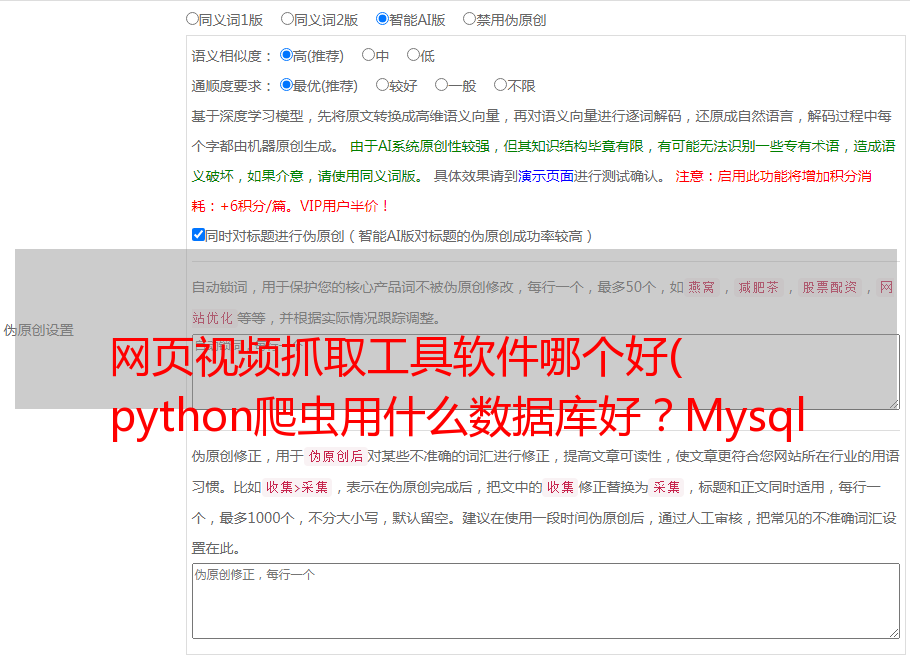The height and width of the screenshot is (658, 911).
Task: Set 语义相似度 to 高(推荐)
Action: (x=286, y=55)
